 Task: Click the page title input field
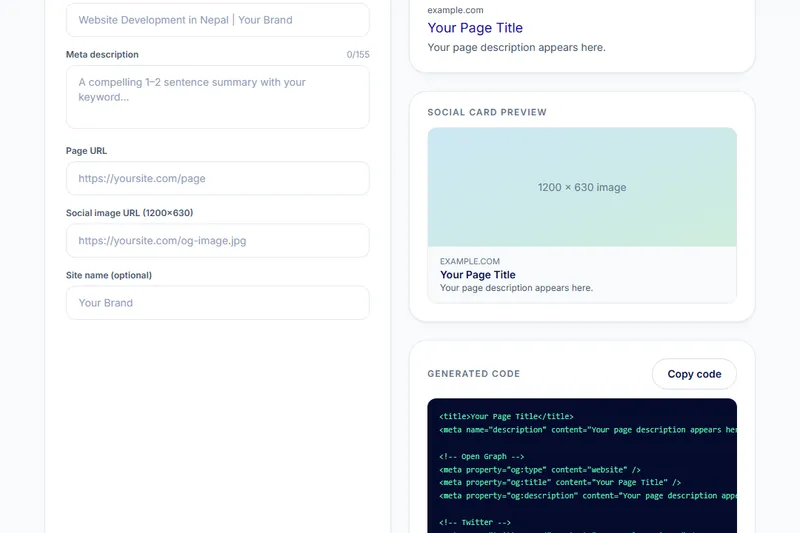coord(217,20)
